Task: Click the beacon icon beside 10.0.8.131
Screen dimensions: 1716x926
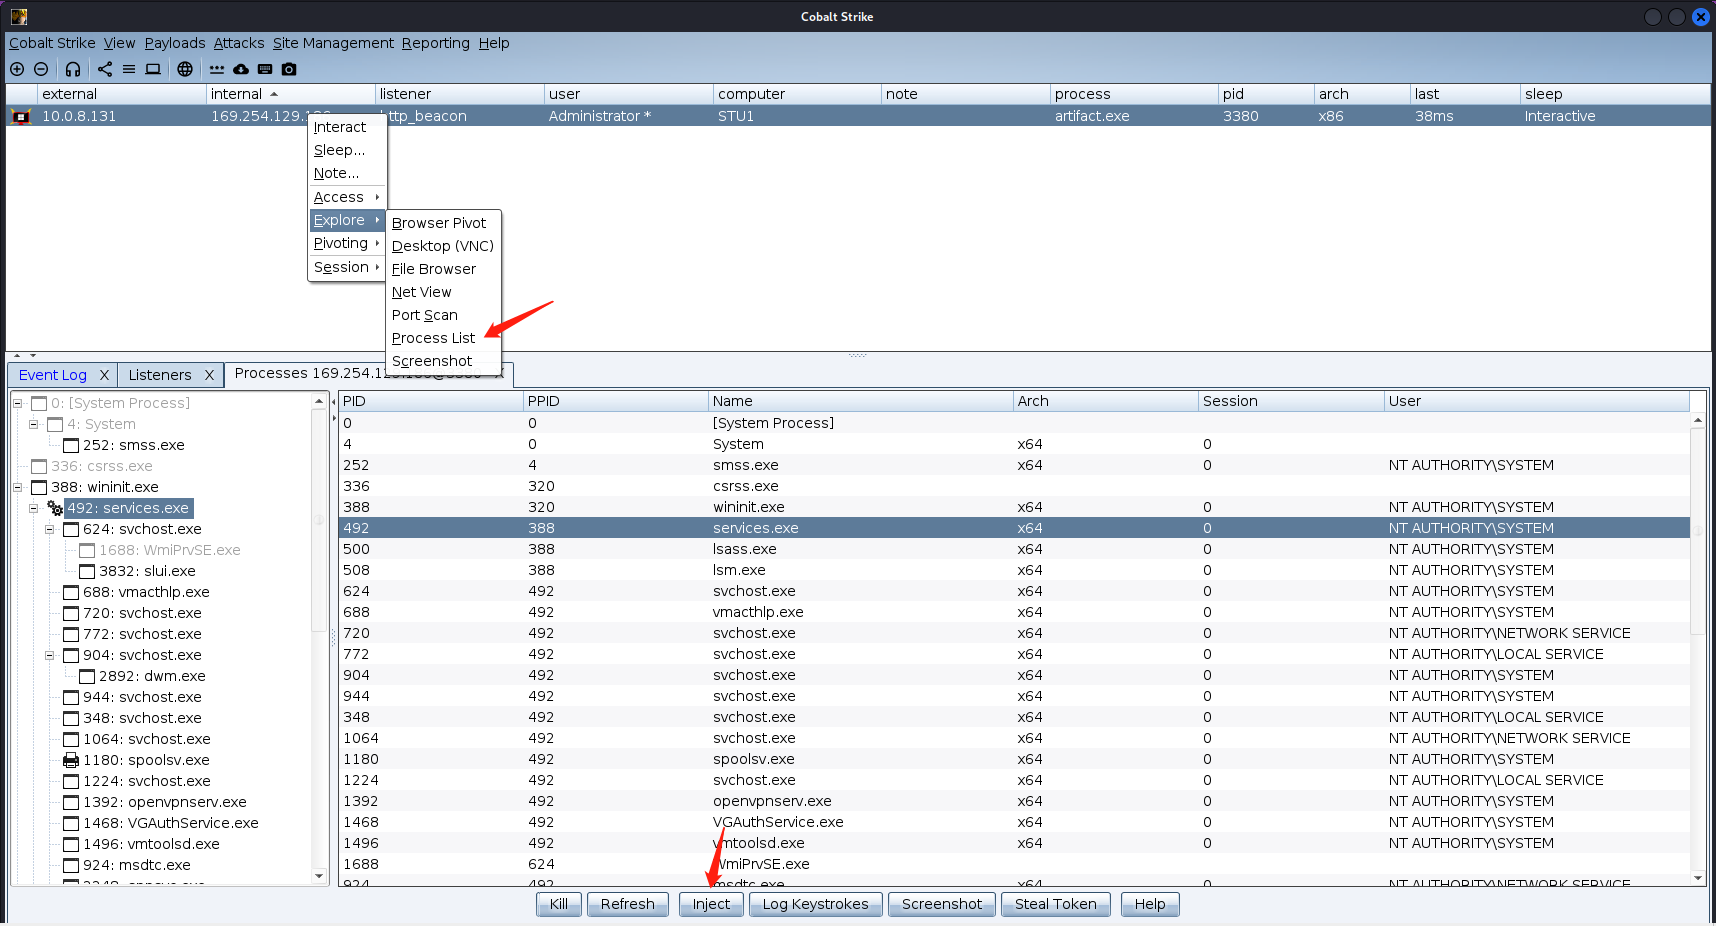Action: pyautogui.click(x=20, y=116)
